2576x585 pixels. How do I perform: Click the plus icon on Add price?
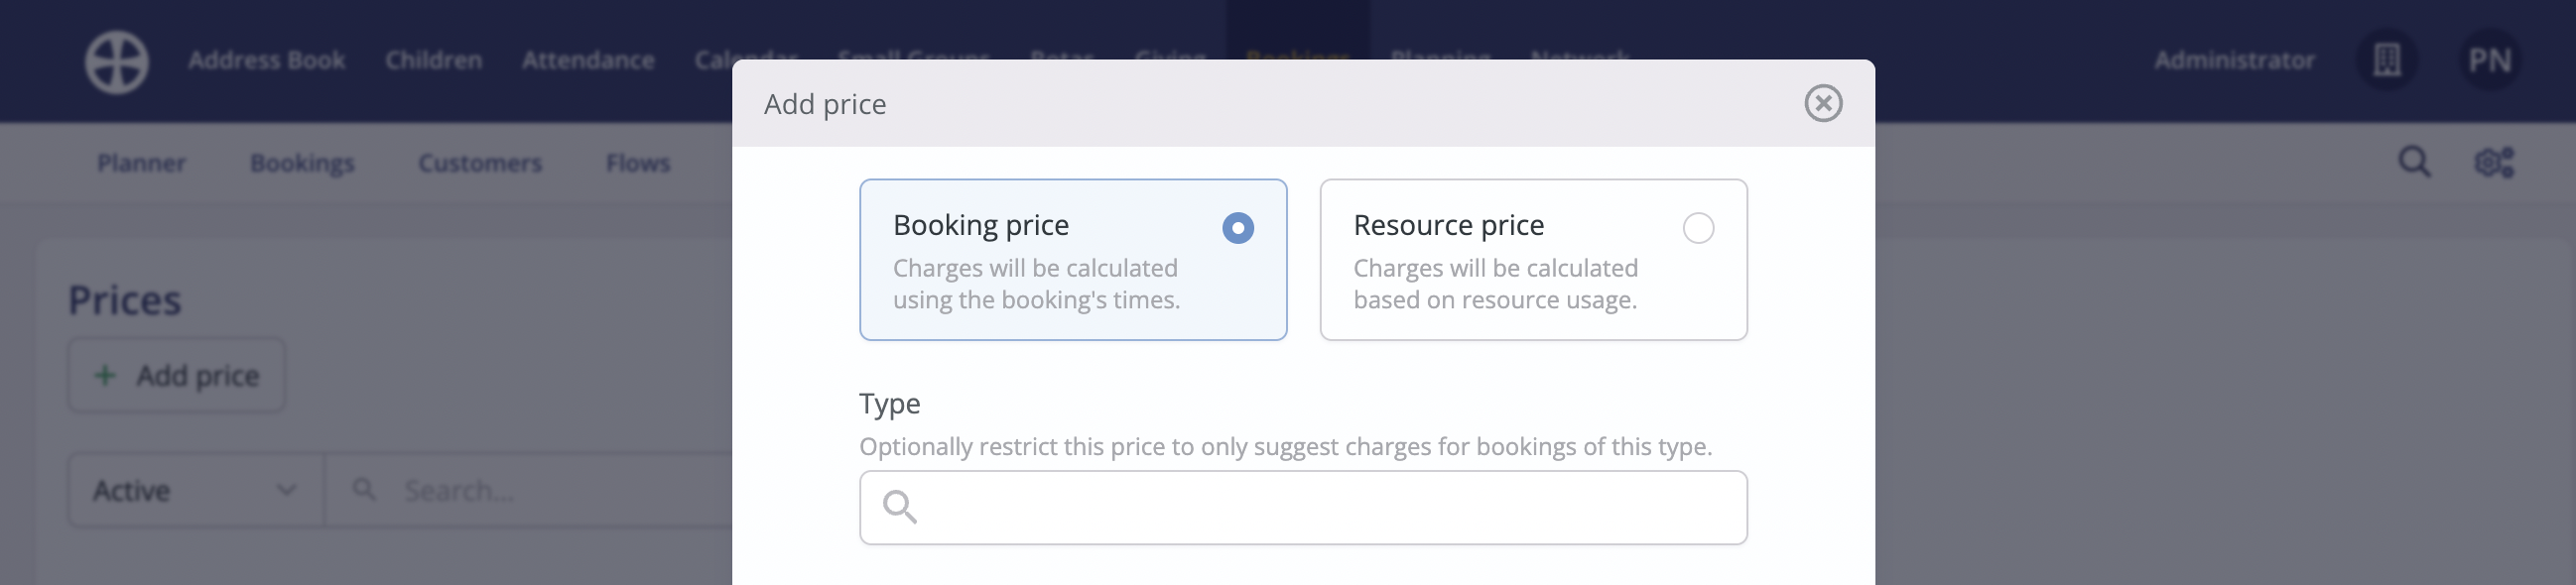105,376
